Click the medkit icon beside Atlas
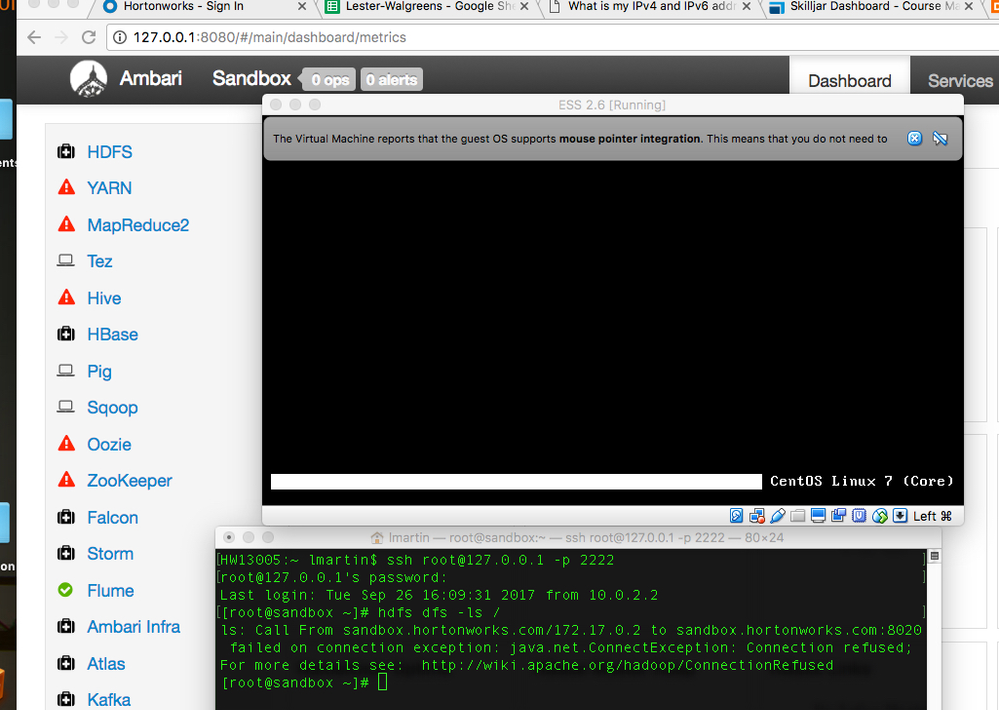 click(66, 663)
